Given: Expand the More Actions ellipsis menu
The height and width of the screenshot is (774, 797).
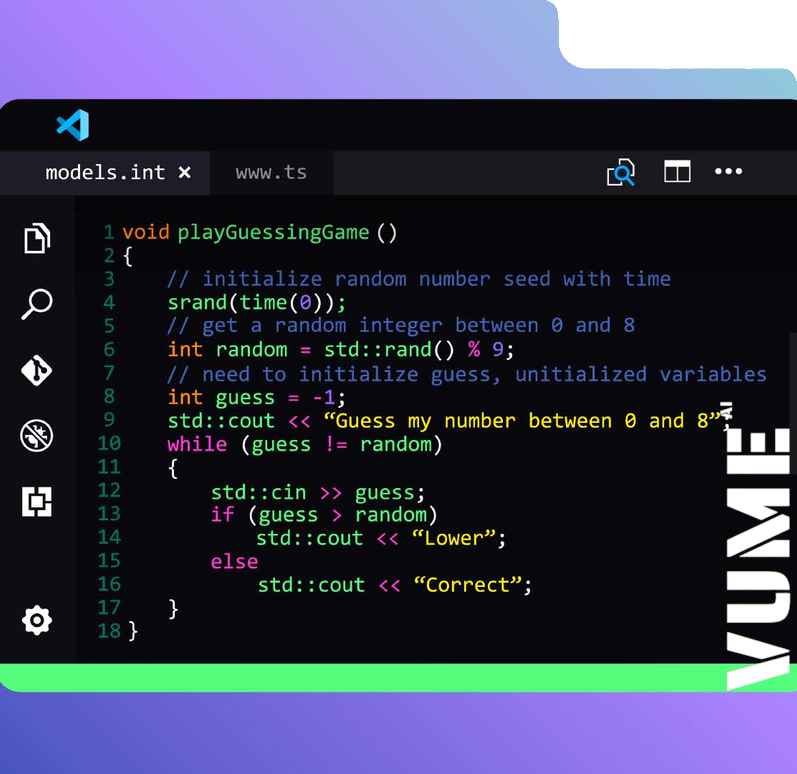Looking at the screenshot, I should (x=729, y=172).
